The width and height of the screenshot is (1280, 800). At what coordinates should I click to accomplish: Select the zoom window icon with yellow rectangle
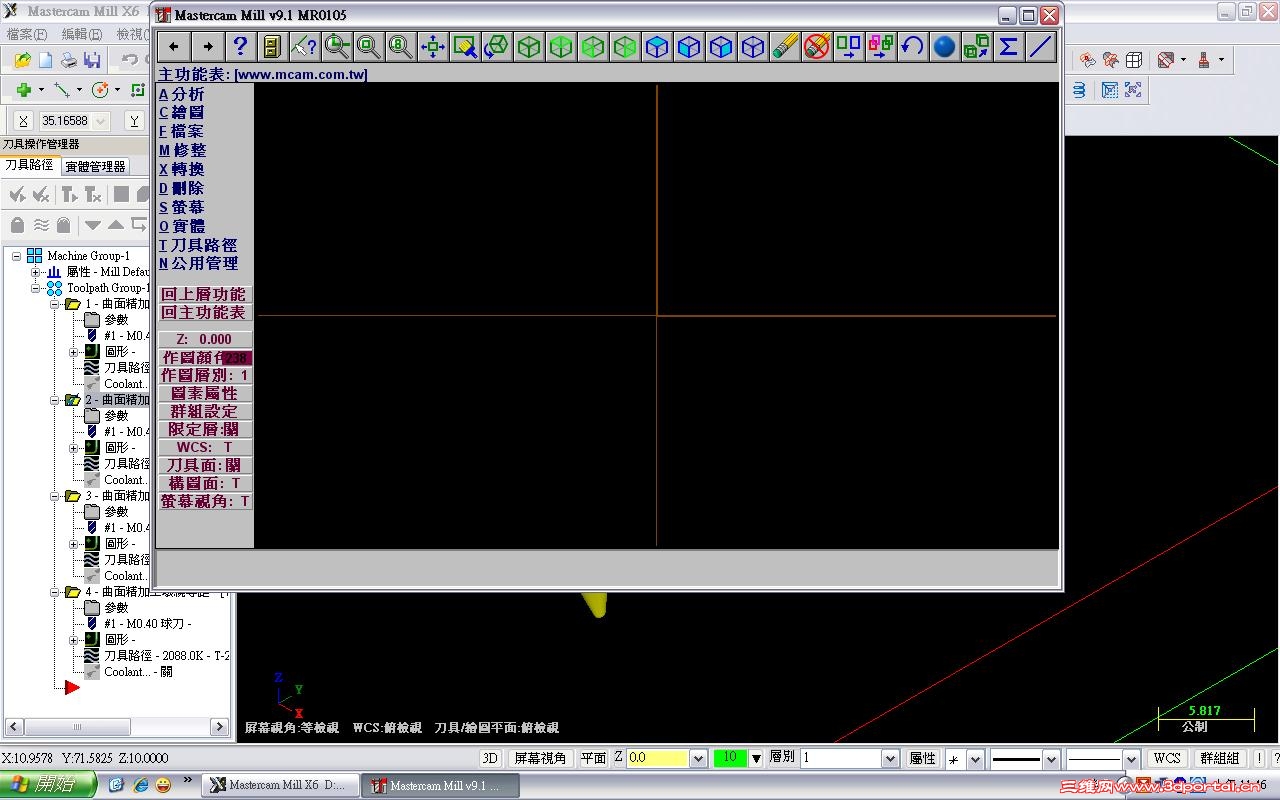[464, 47]
